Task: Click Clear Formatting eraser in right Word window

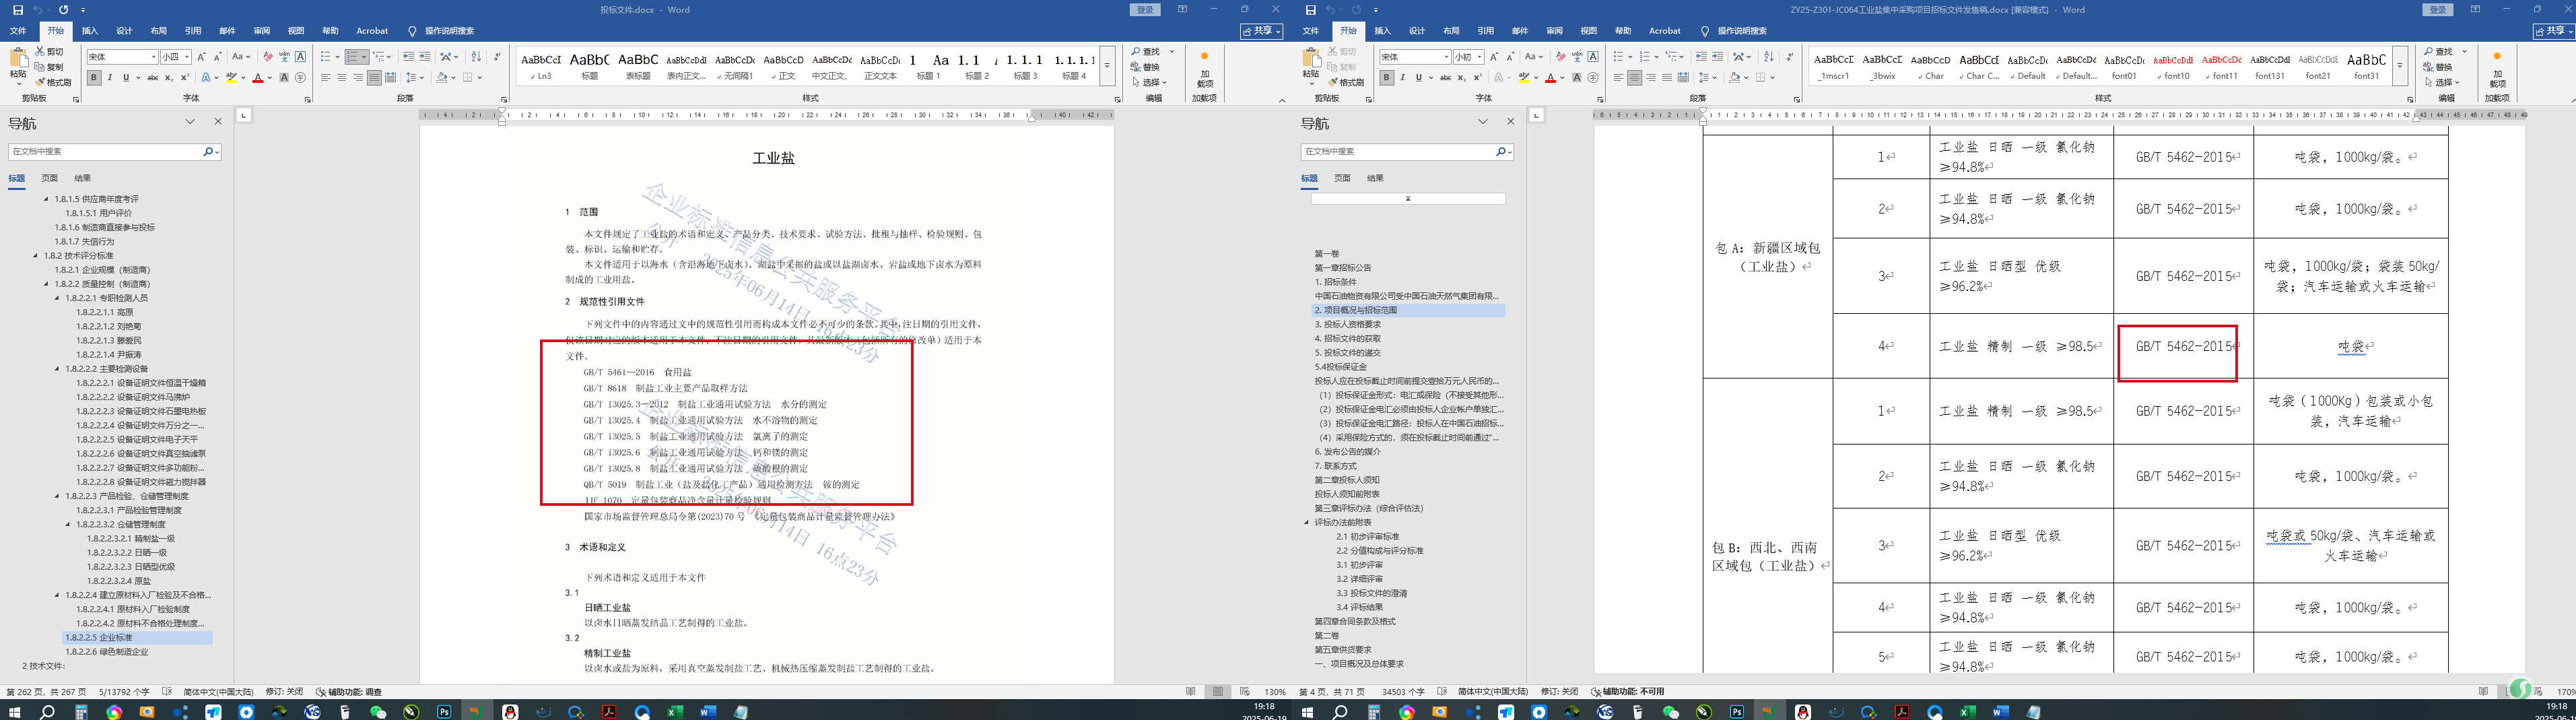Action: tap(1560, 57)
